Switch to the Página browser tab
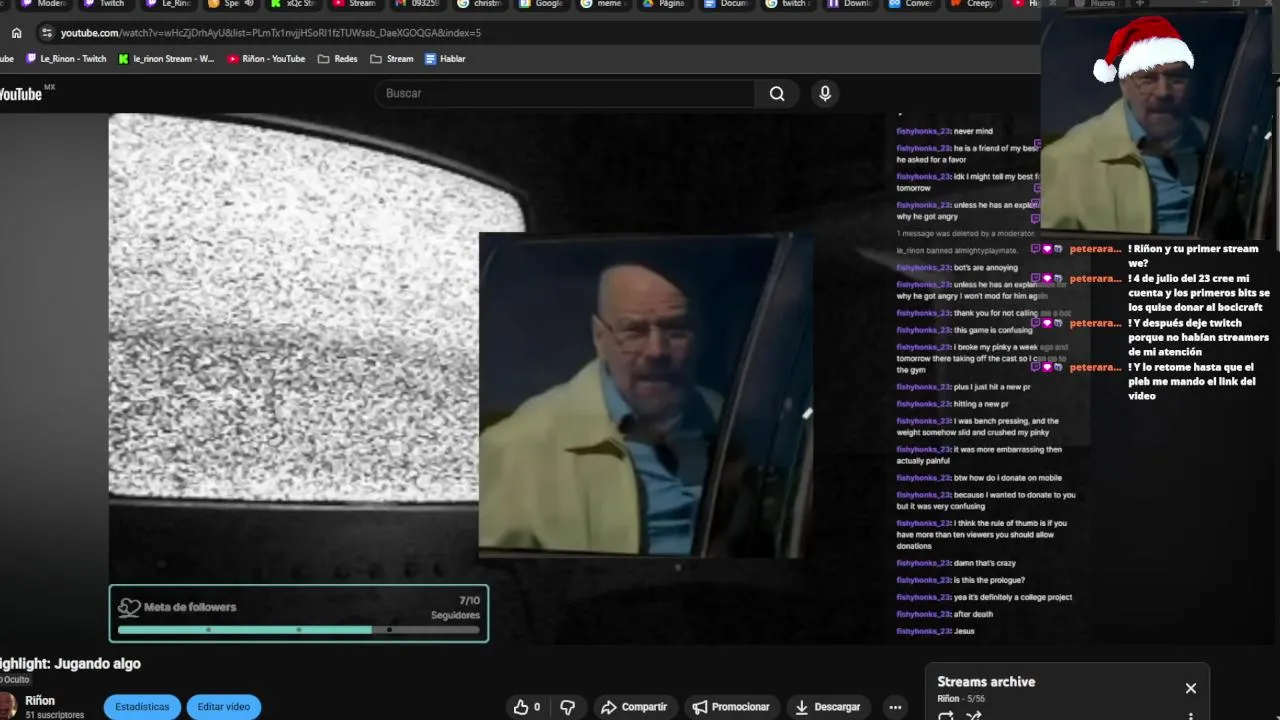 coord(665,4)
